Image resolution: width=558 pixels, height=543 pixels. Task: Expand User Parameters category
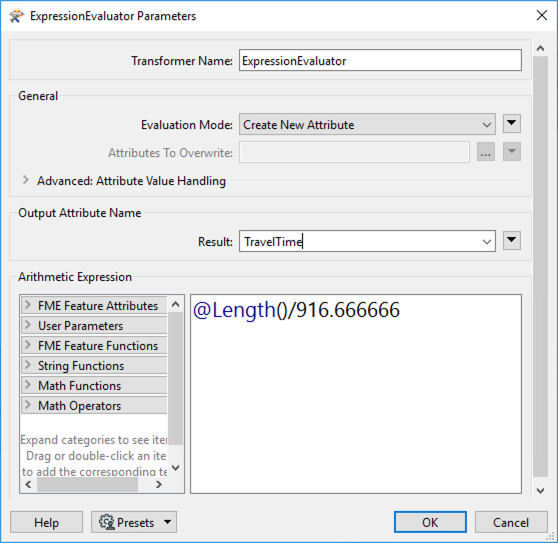(28, 325)
